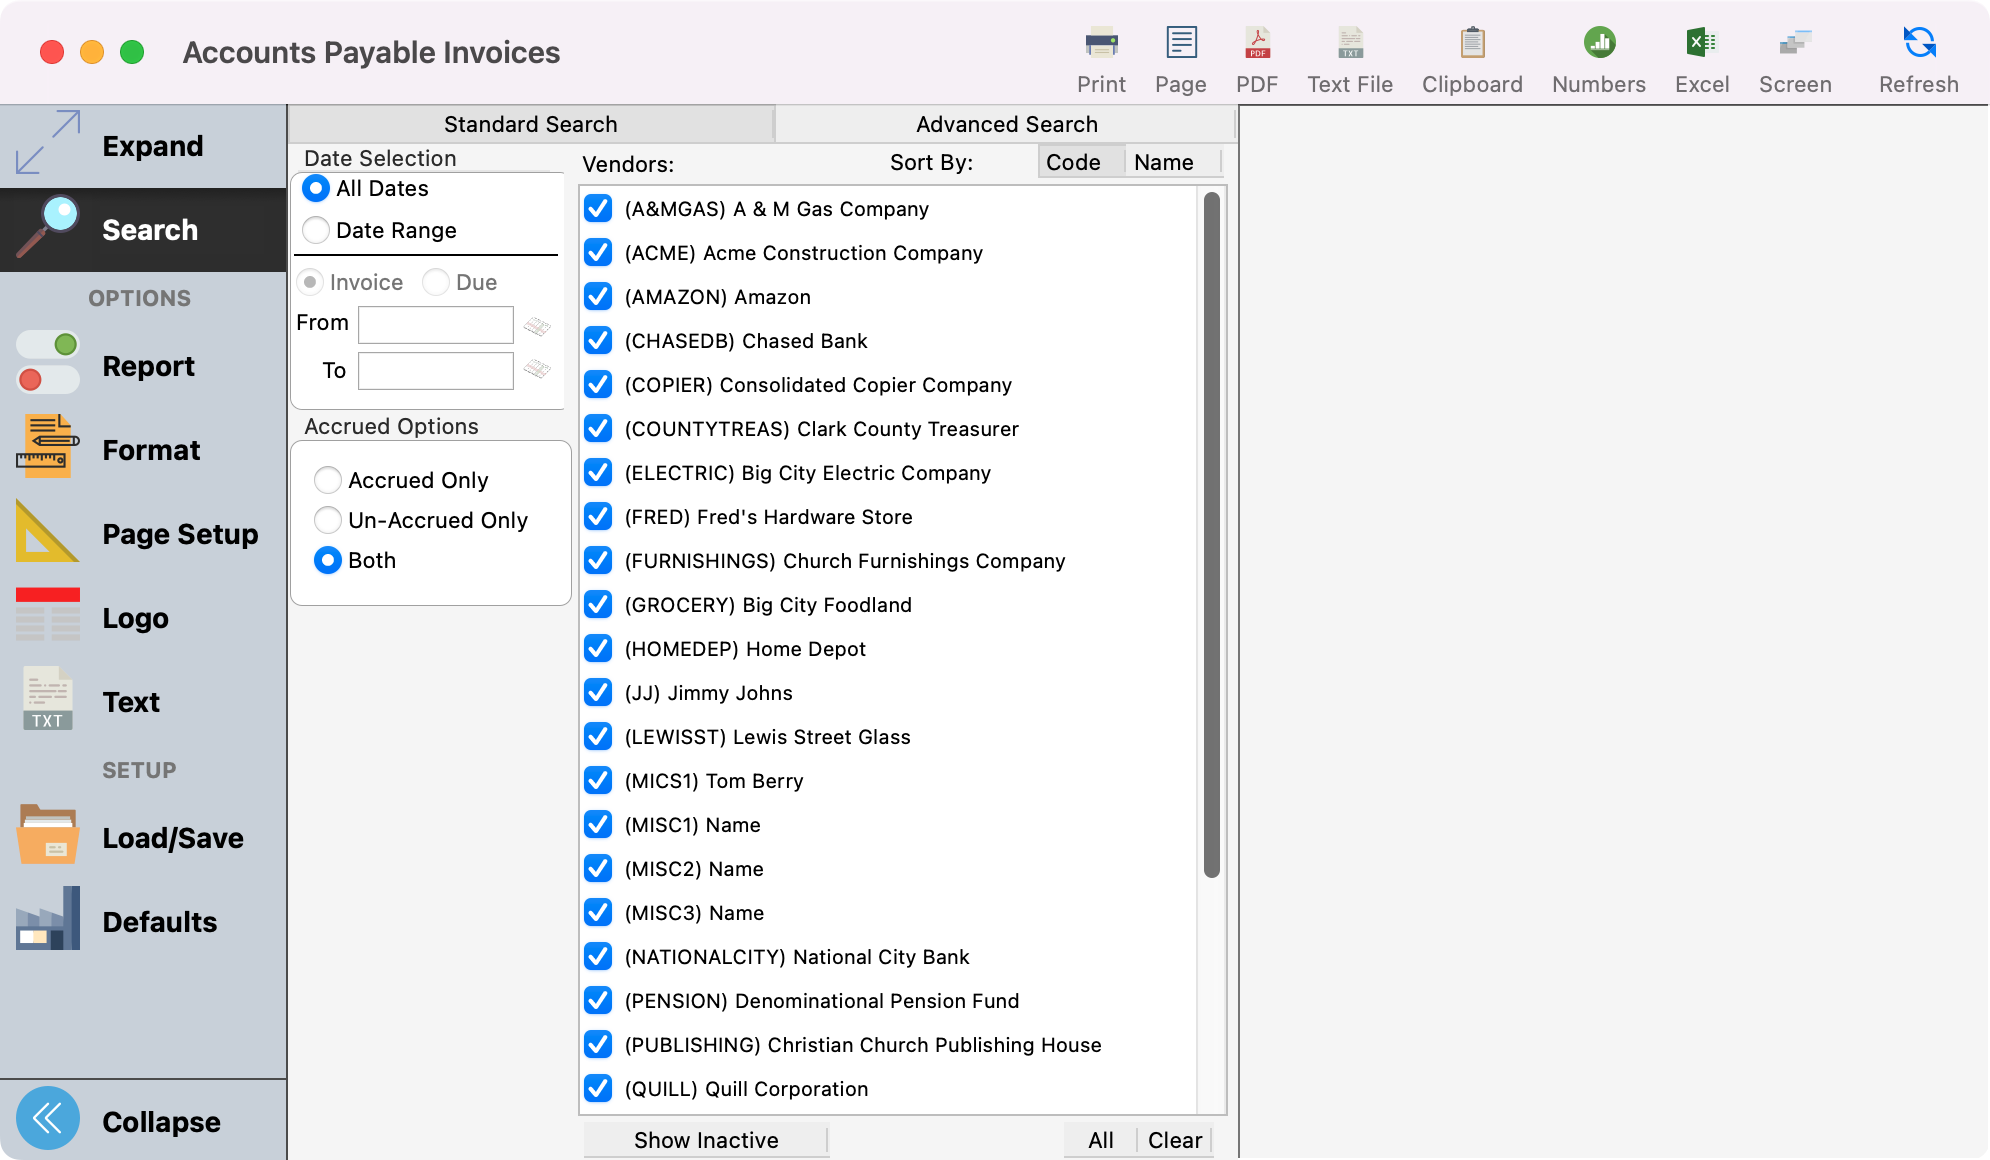Click the Show Inactive button
Image resolution: width=1990 pixels, height=1160 pixels.
(x=706, y=1140)
